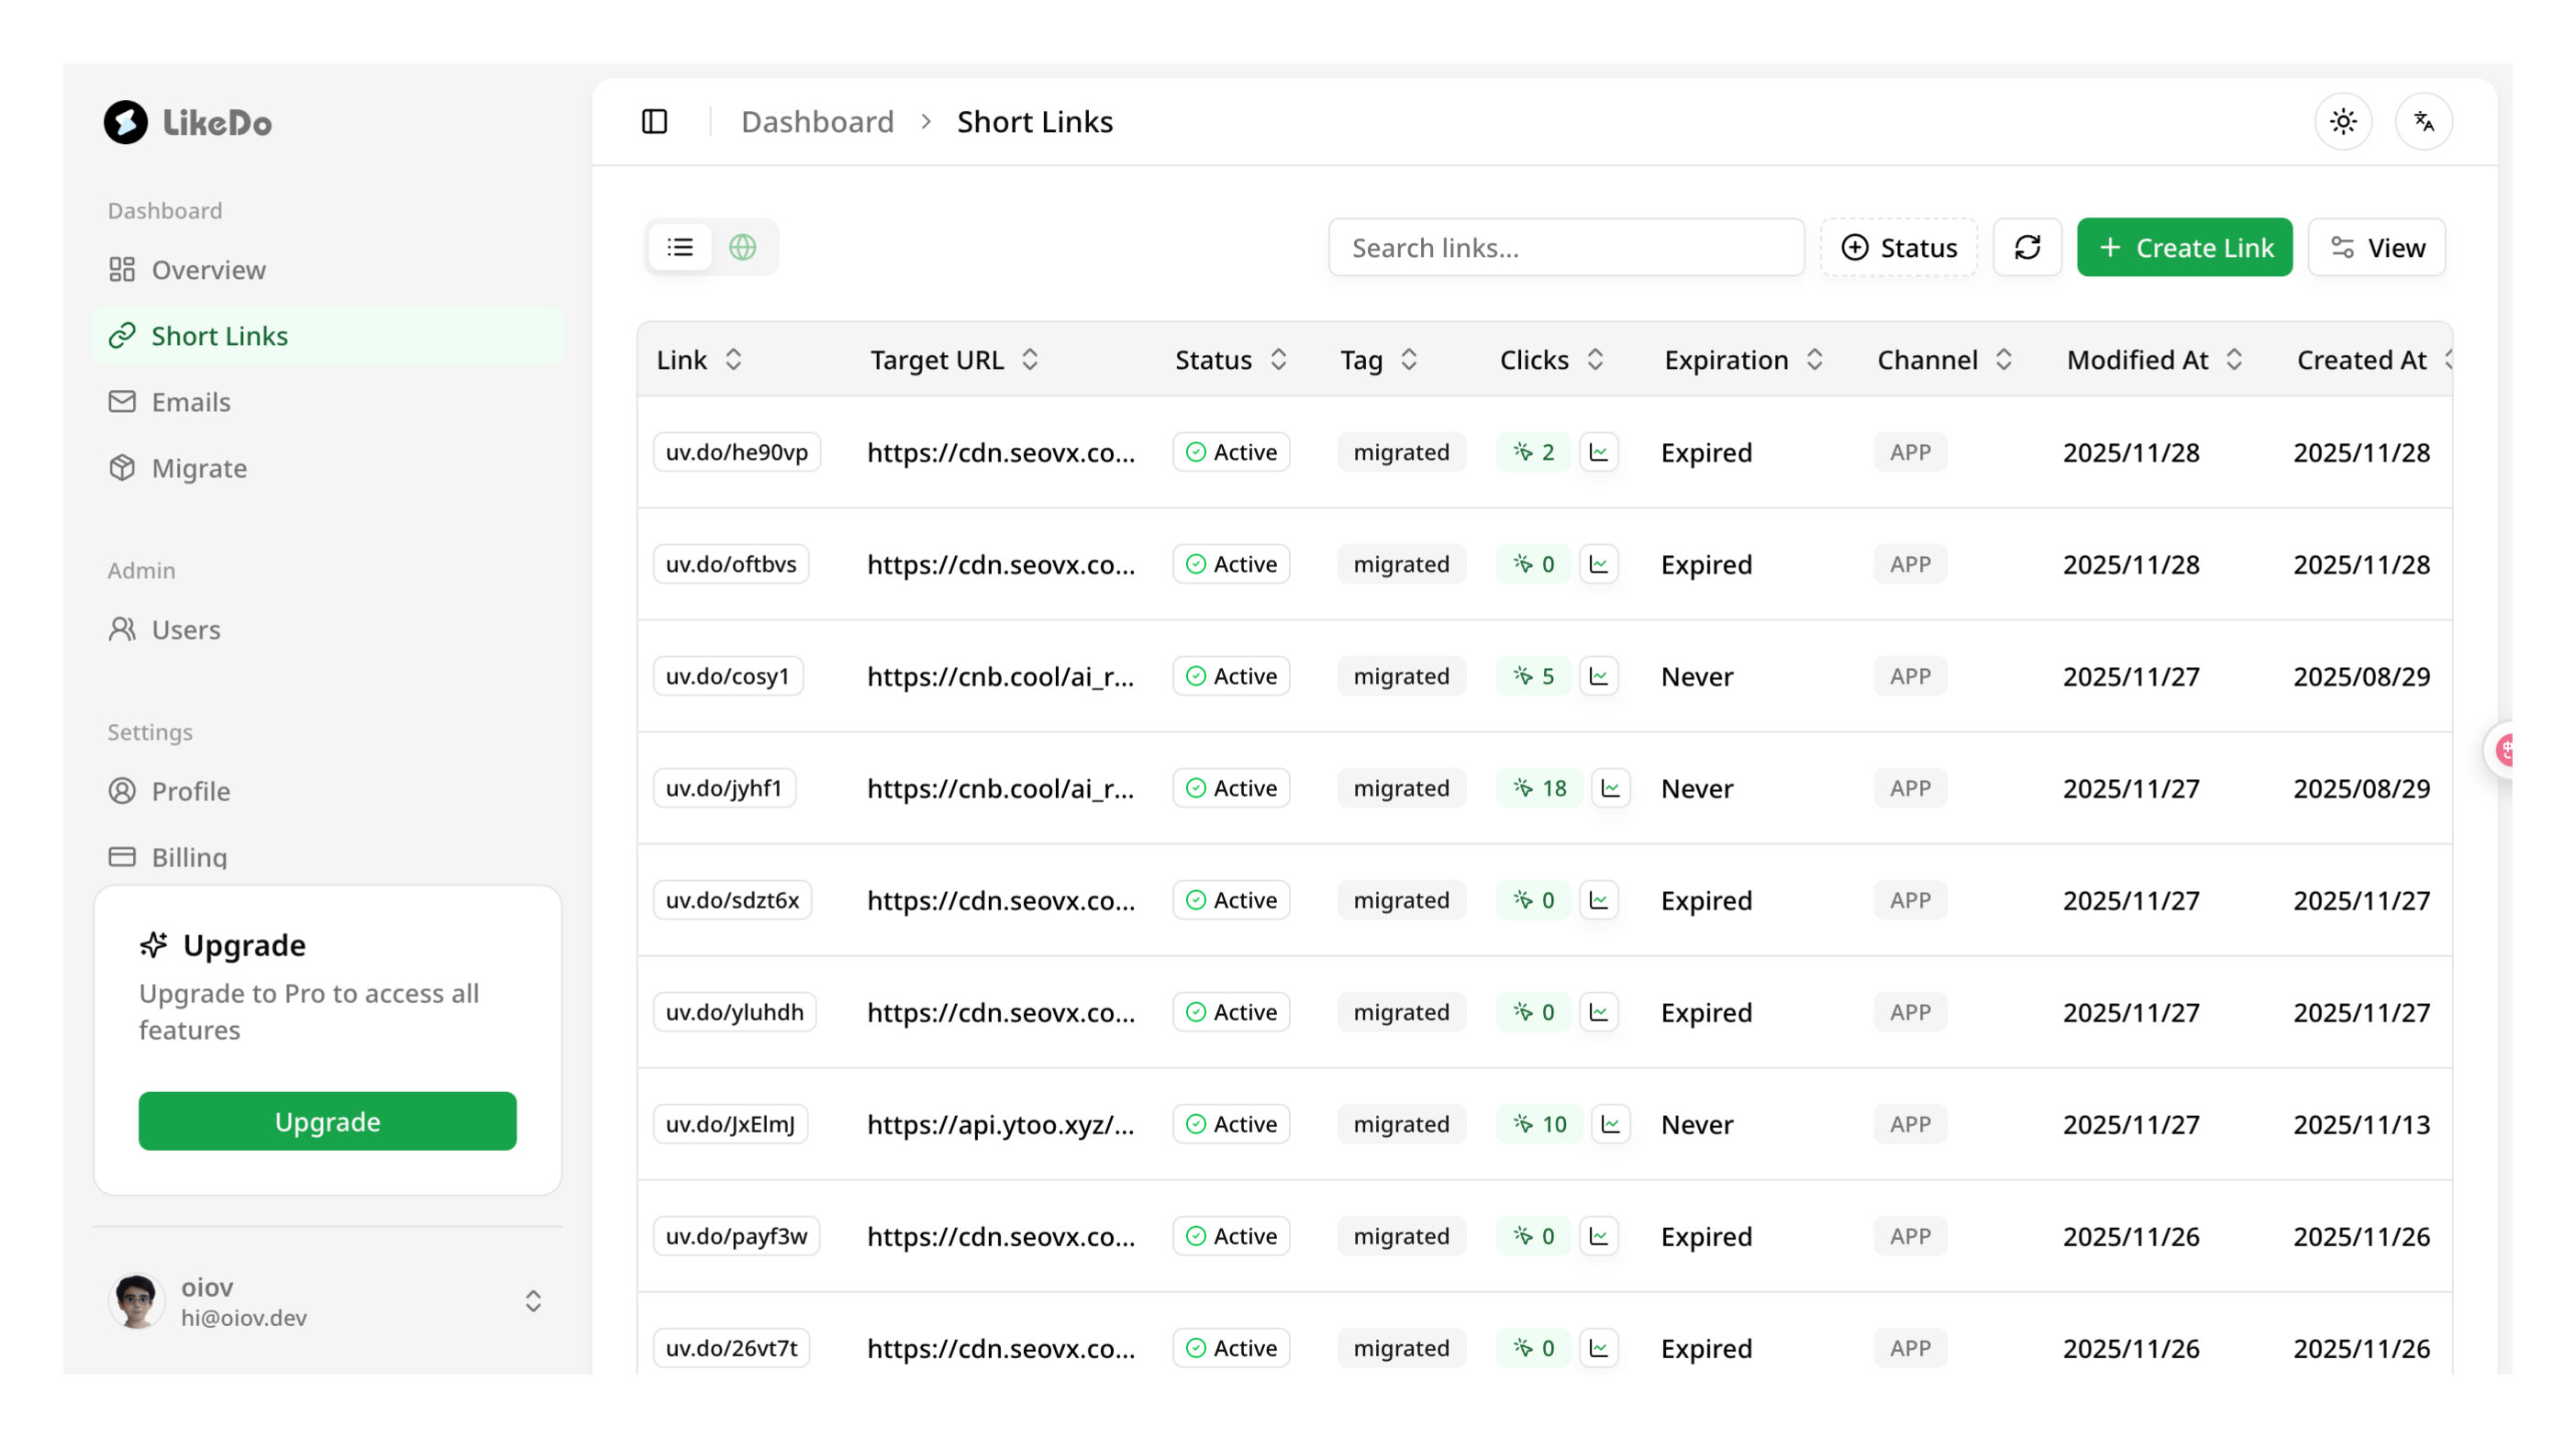Image resolution: width=2576 pixels, height=1438 pixels.
Task: Click the search links input field
Action: [x=1565, y=247]
